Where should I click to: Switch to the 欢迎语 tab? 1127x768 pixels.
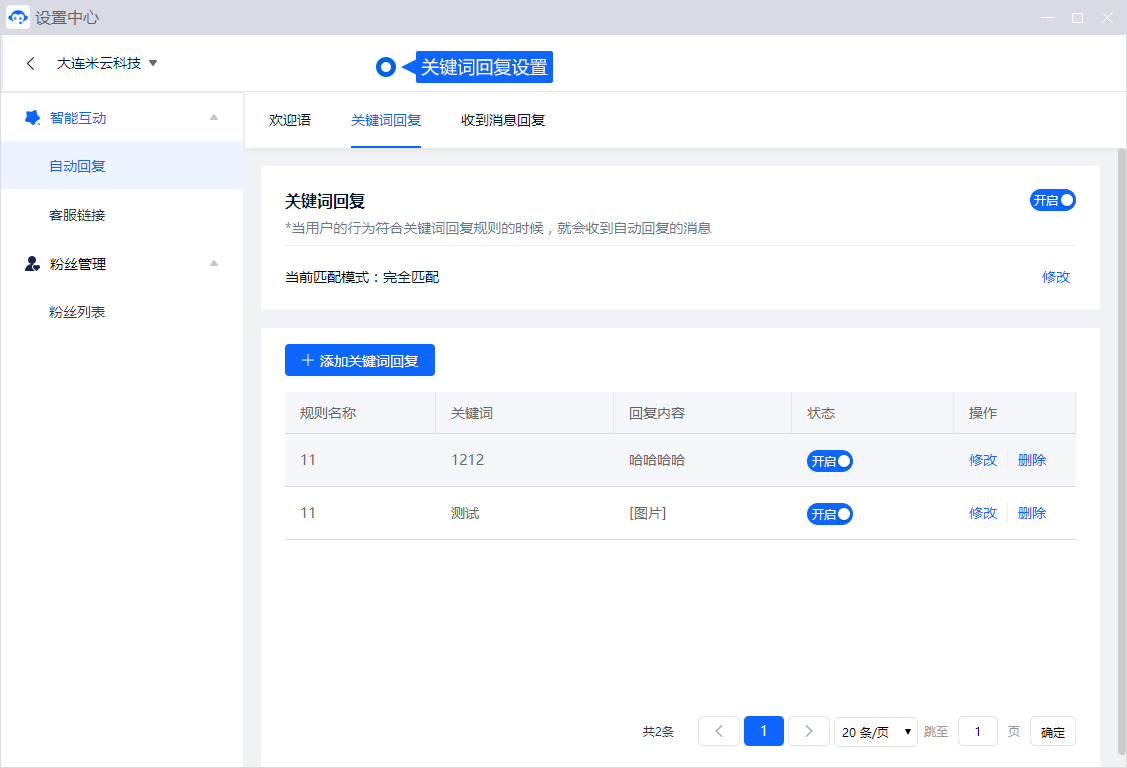pyautogui.click(x=290, y=120)
